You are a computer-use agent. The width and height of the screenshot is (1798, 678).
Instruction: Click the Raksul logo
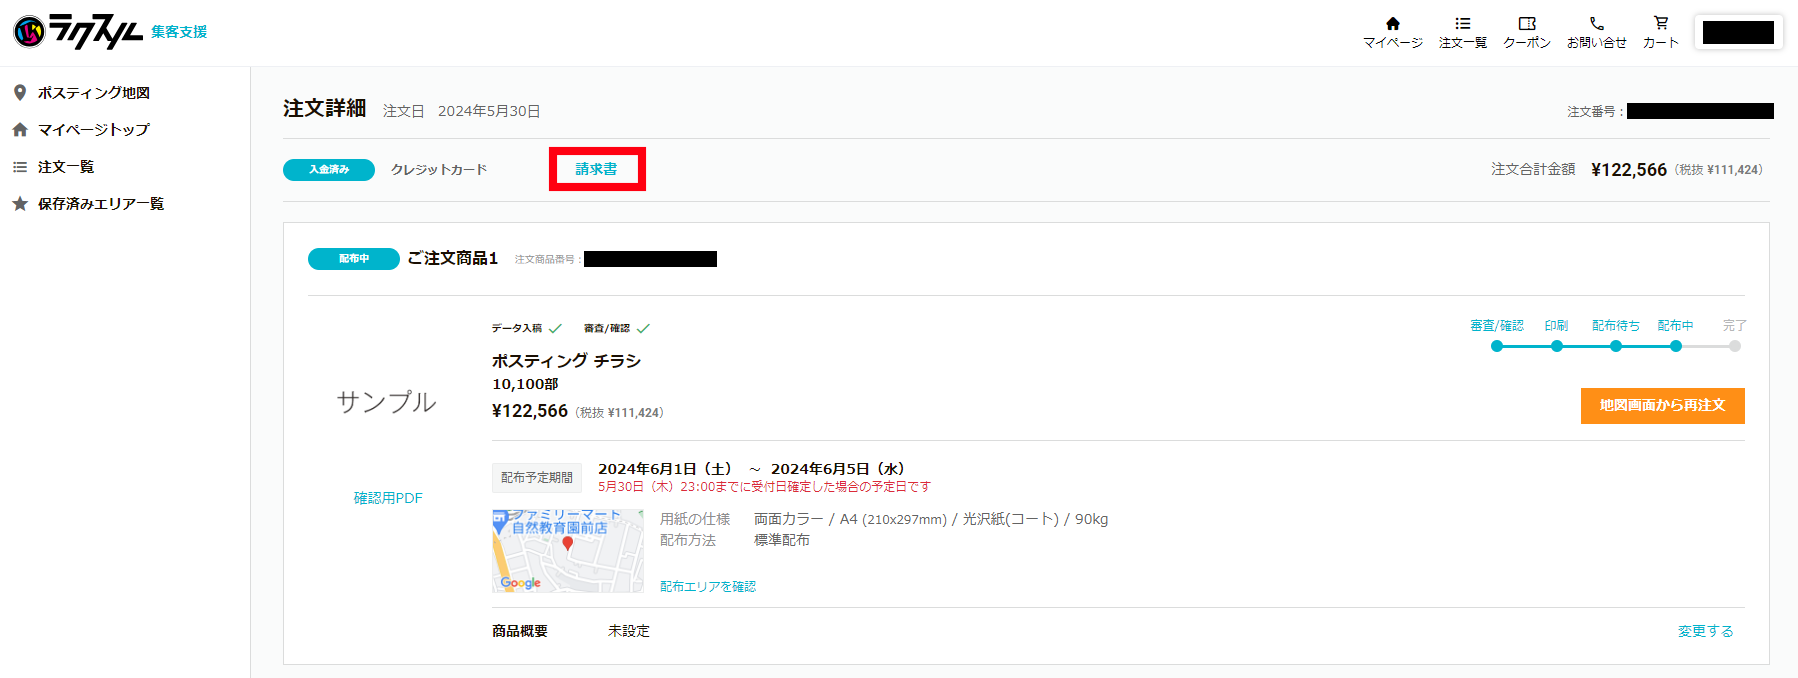[79, 32]
